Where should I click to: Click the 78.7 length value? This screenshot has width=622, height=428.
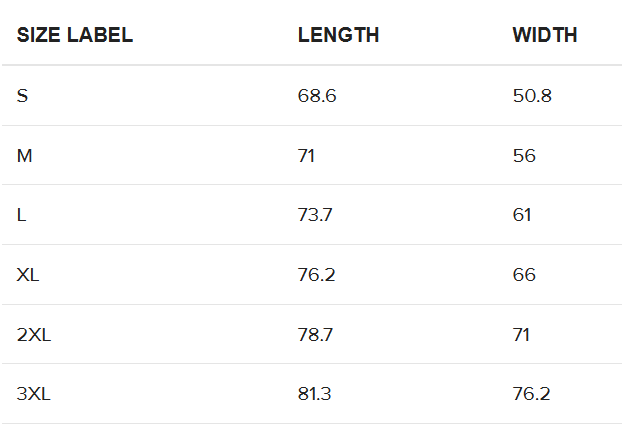click(315, 335)
